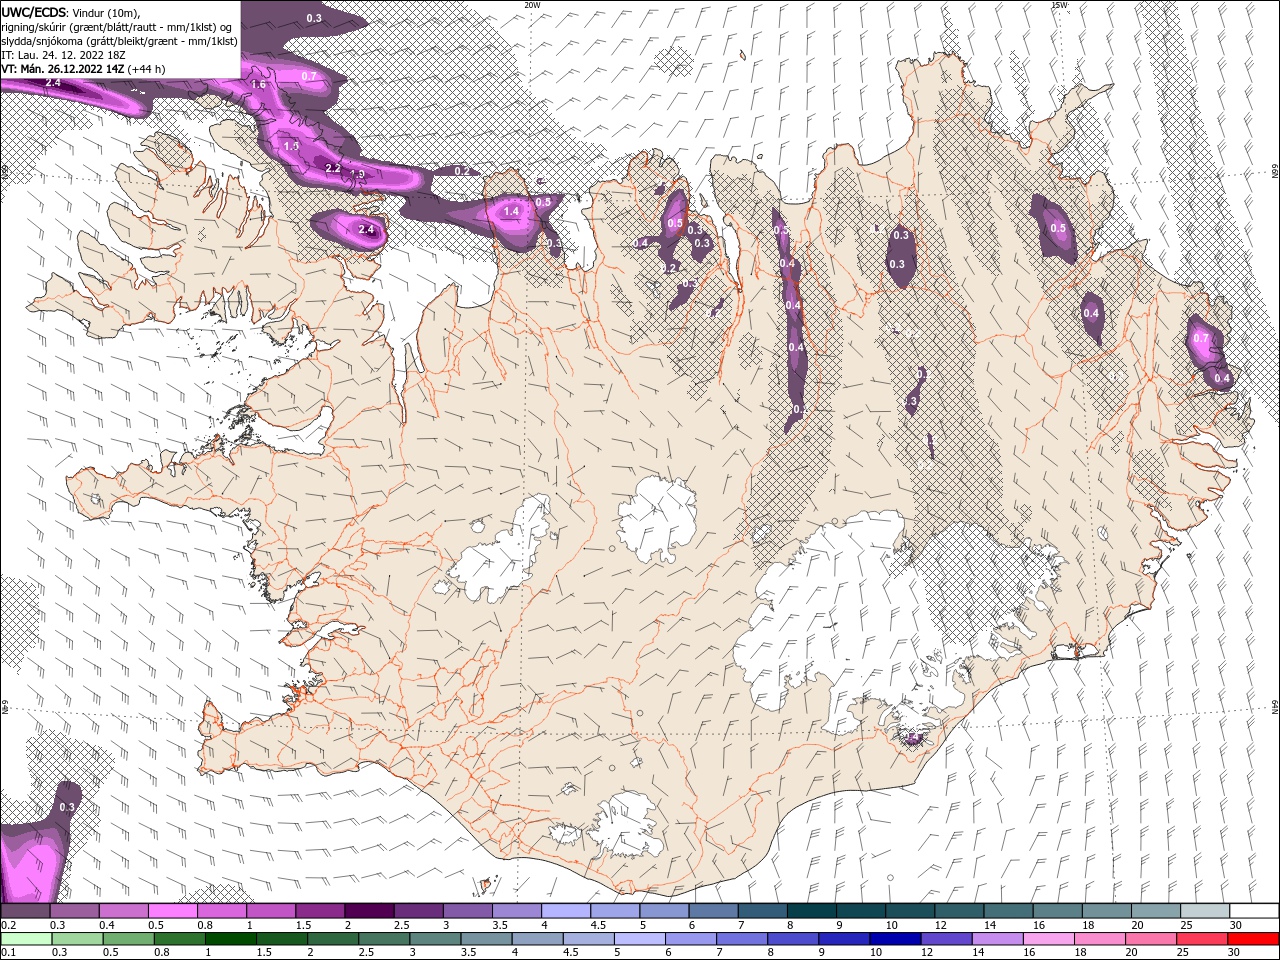This screenshot has height=960, width=1280.
Task: Click the 1.6 precipitation value on the map
Action: click(x=258, y=85)
